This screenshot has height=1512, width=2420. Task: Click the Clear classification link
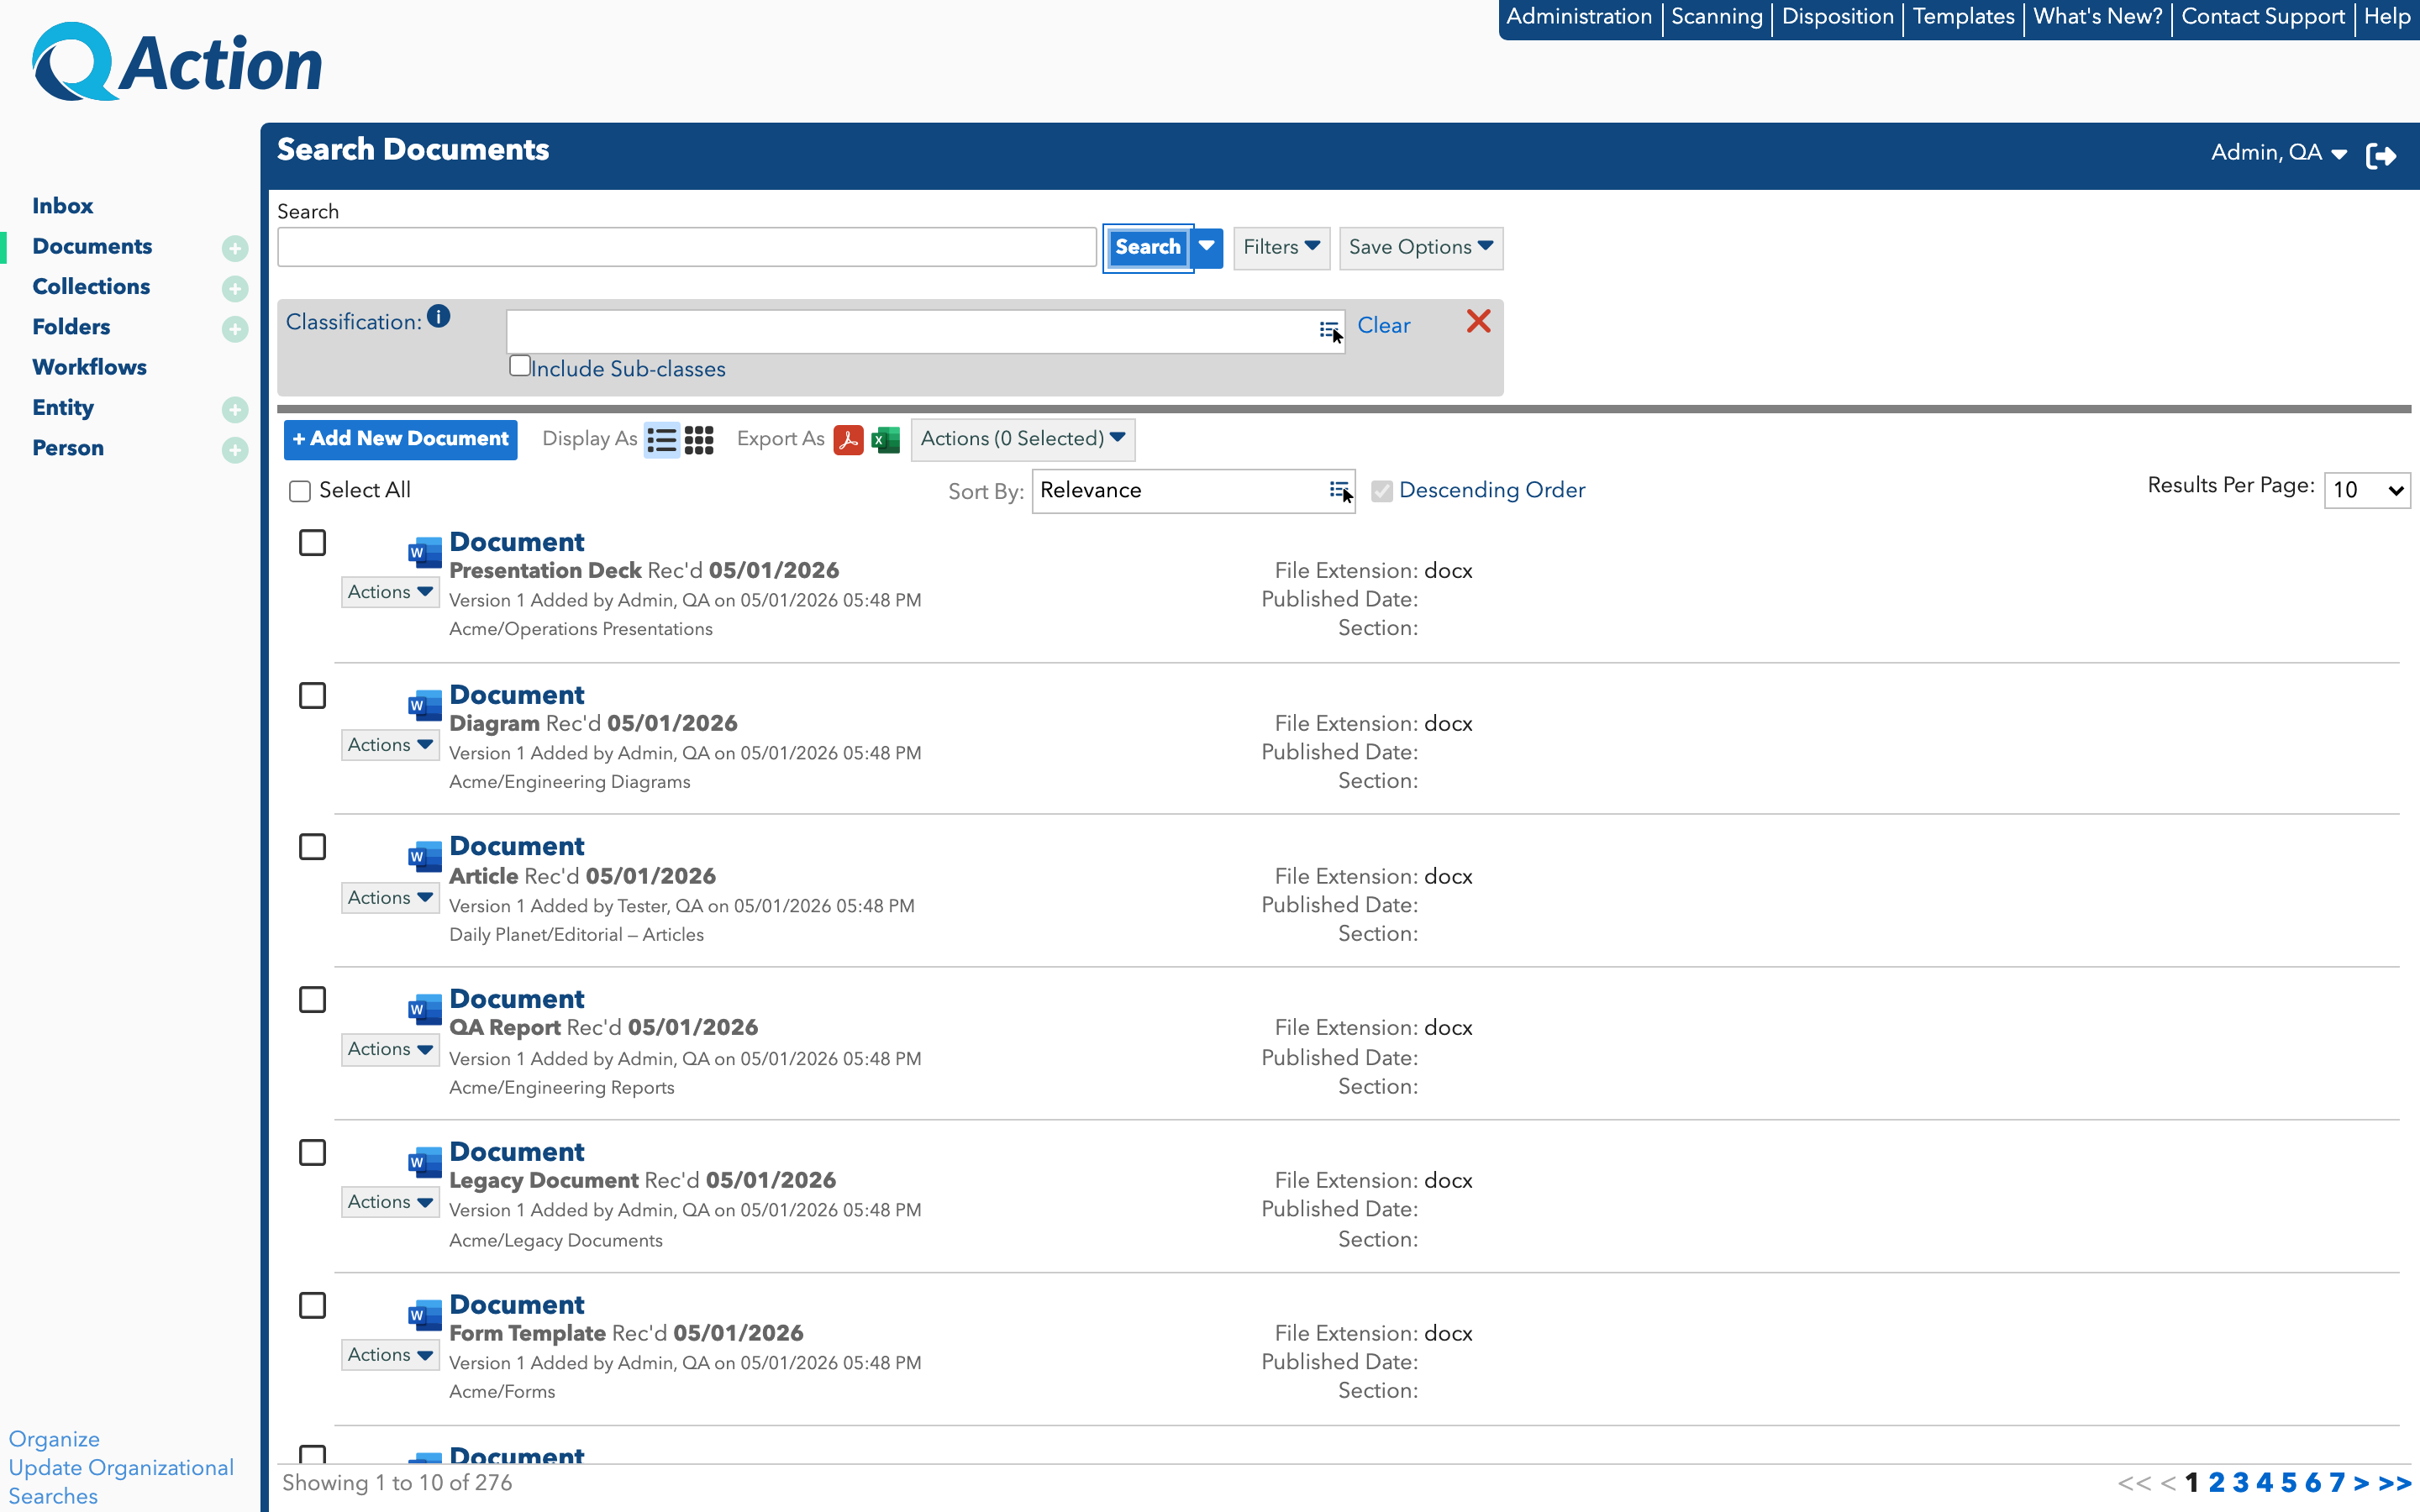(x=1383, y=326)
